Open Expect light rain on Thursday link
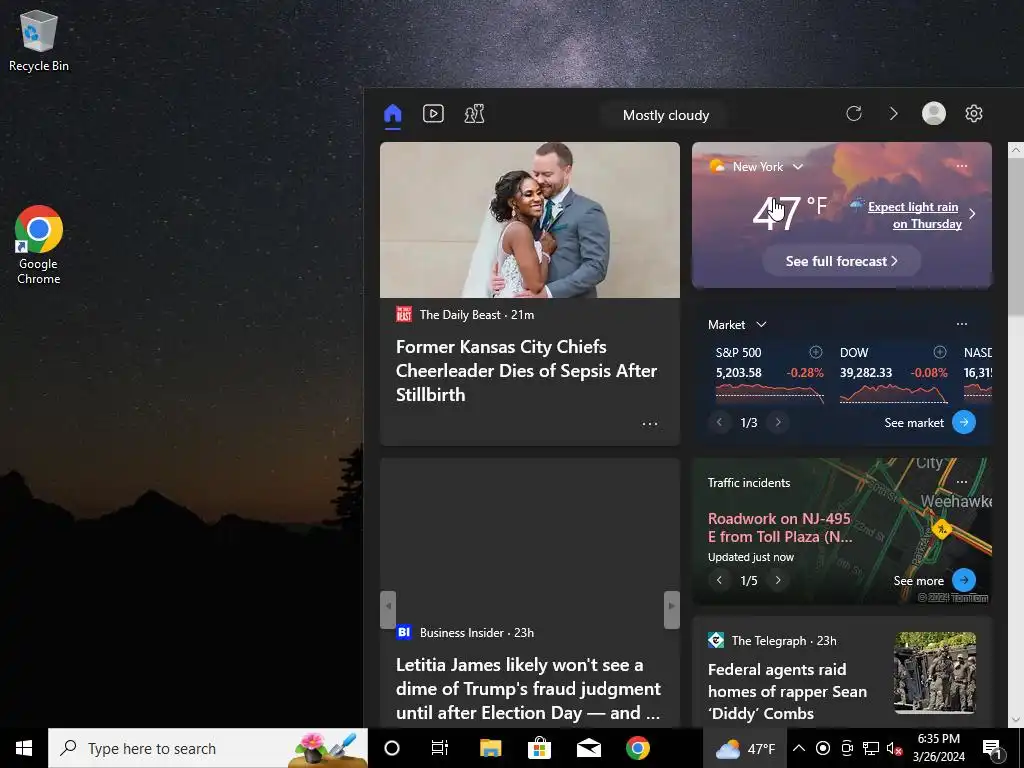 [914, 215]
